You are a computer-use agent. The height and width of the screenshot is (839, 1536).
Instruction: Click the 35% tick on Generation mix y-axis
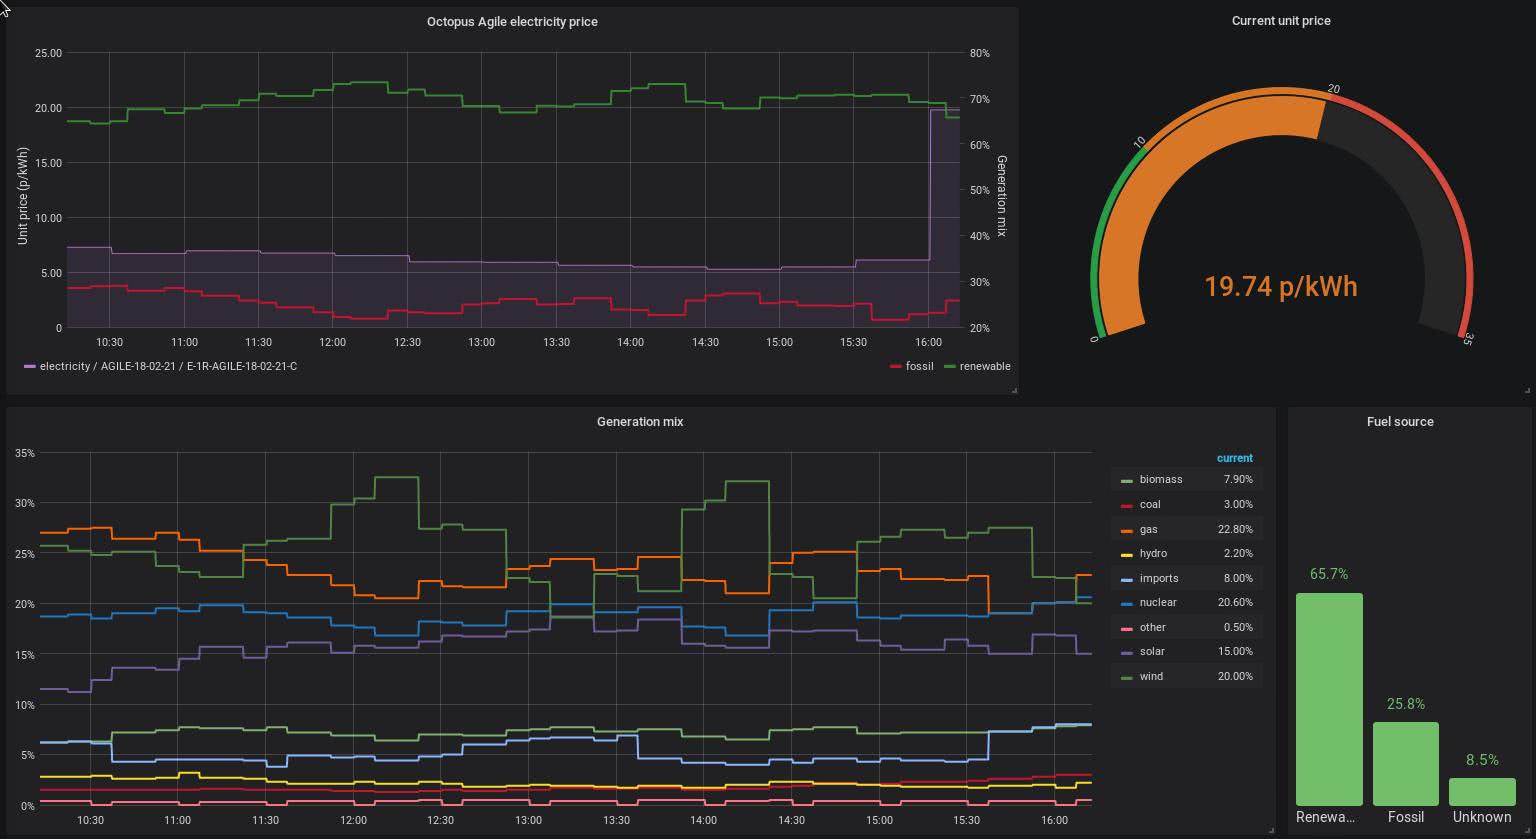24,453
